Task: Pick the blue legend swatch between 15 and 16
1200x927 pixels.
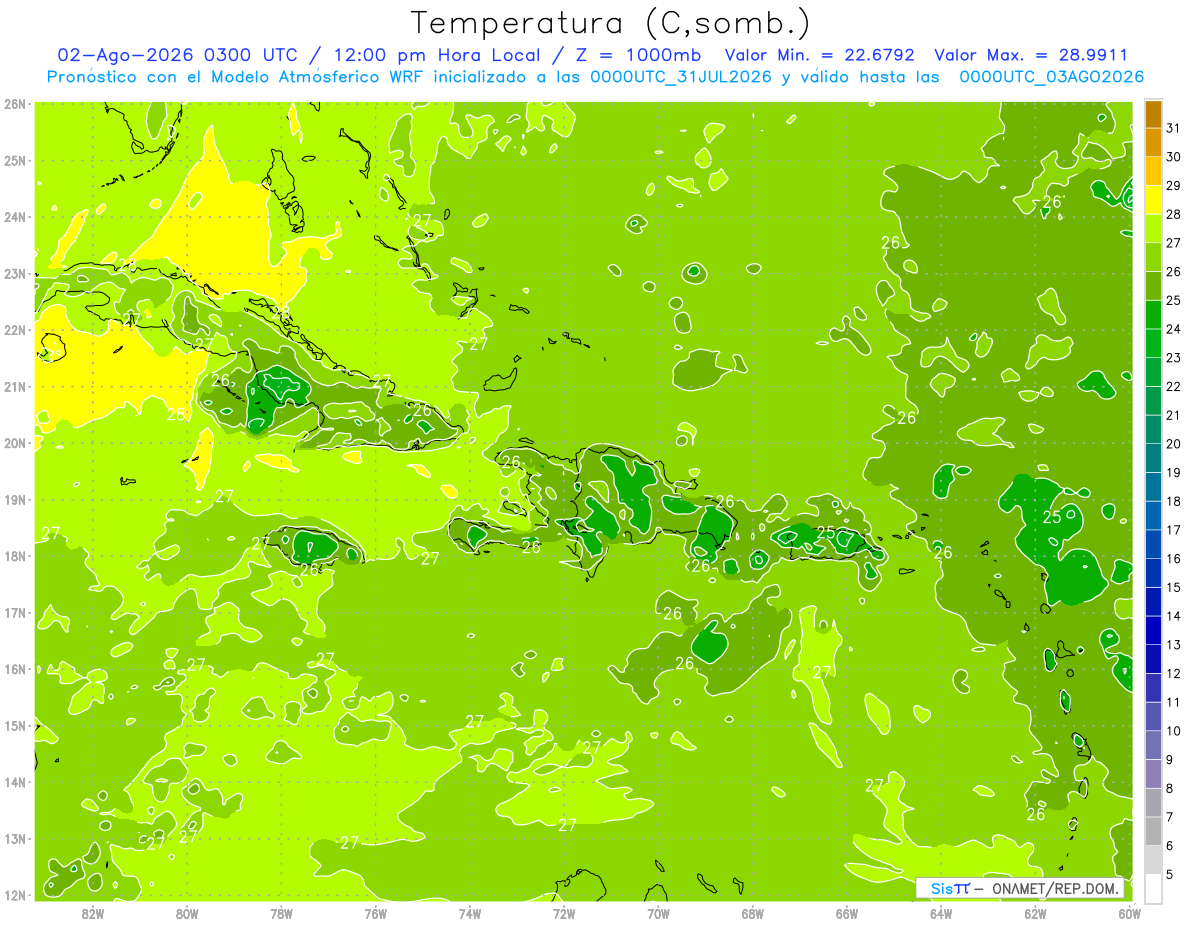Action: coord(1153,572)
